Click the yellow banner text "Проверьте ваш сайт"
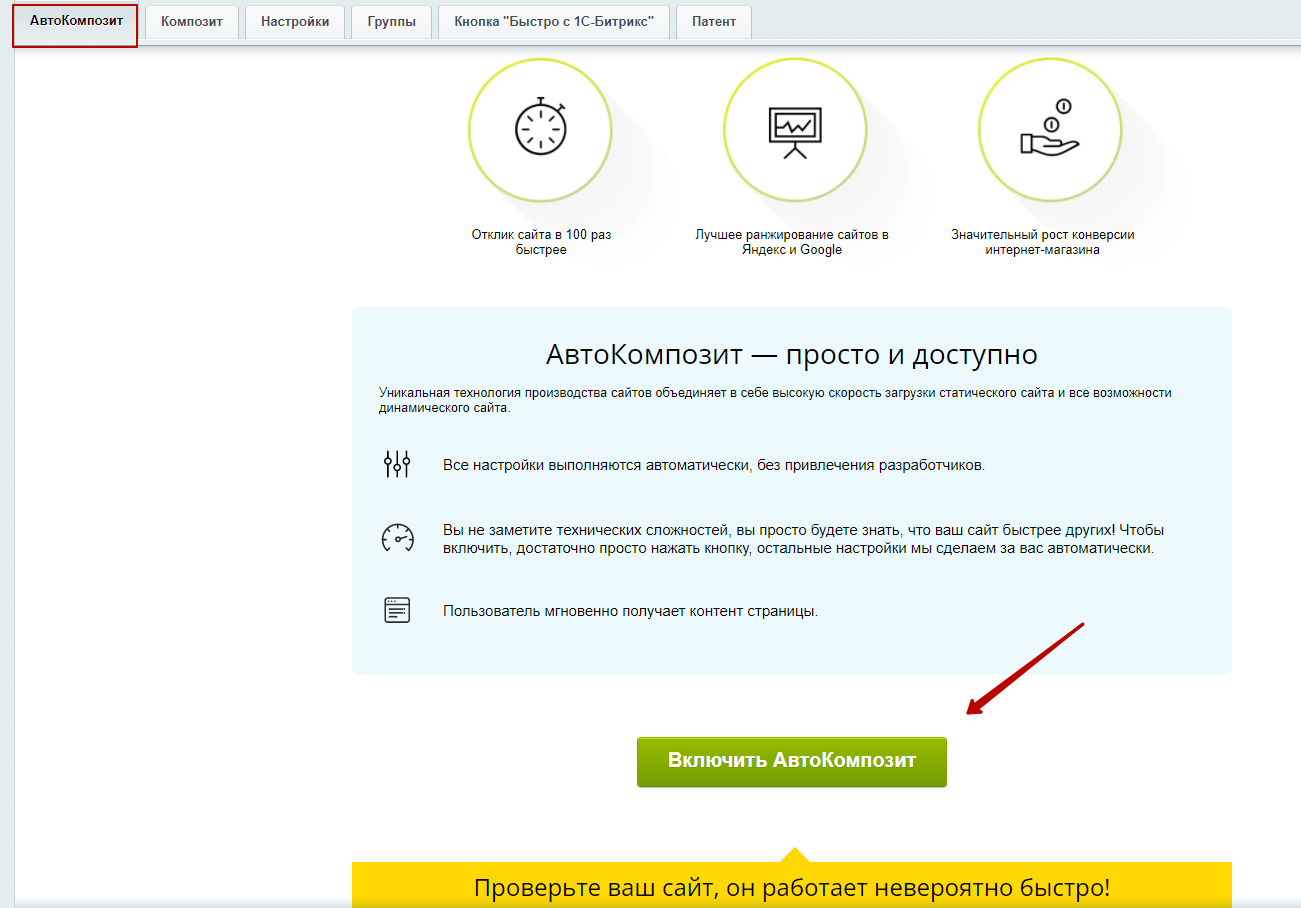1301x908 pixels. 791,888
